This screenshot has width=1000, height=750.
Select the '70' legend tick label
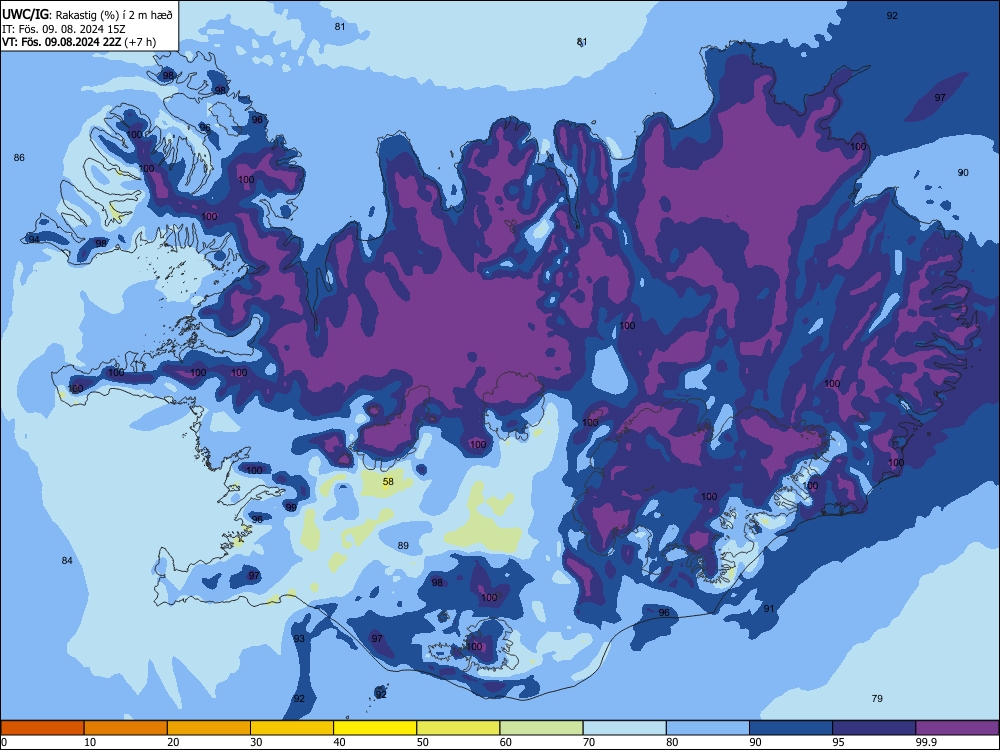[x=589, y=742]
